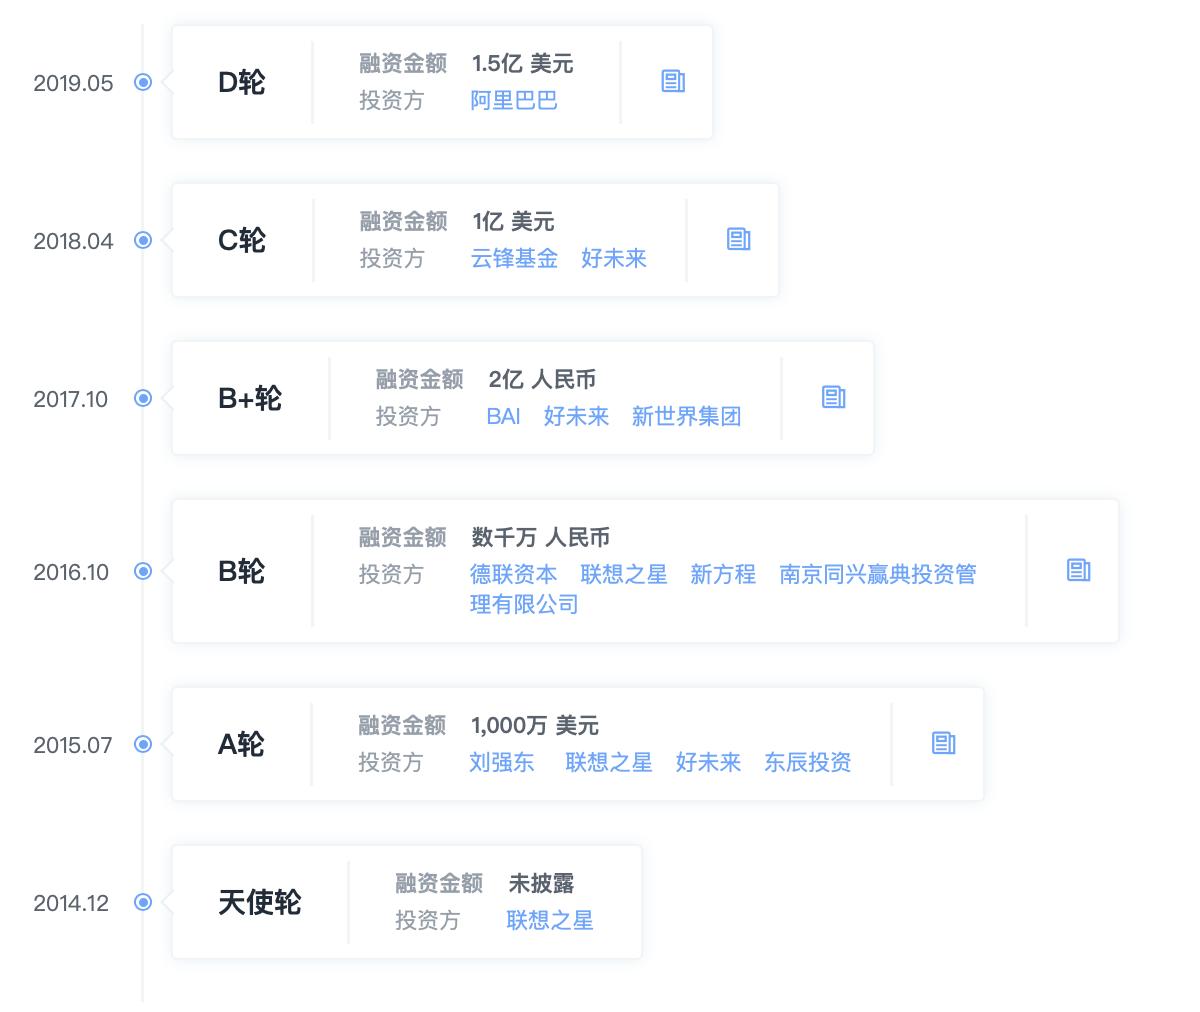Open the news article icon for D轮

point(673,81)
